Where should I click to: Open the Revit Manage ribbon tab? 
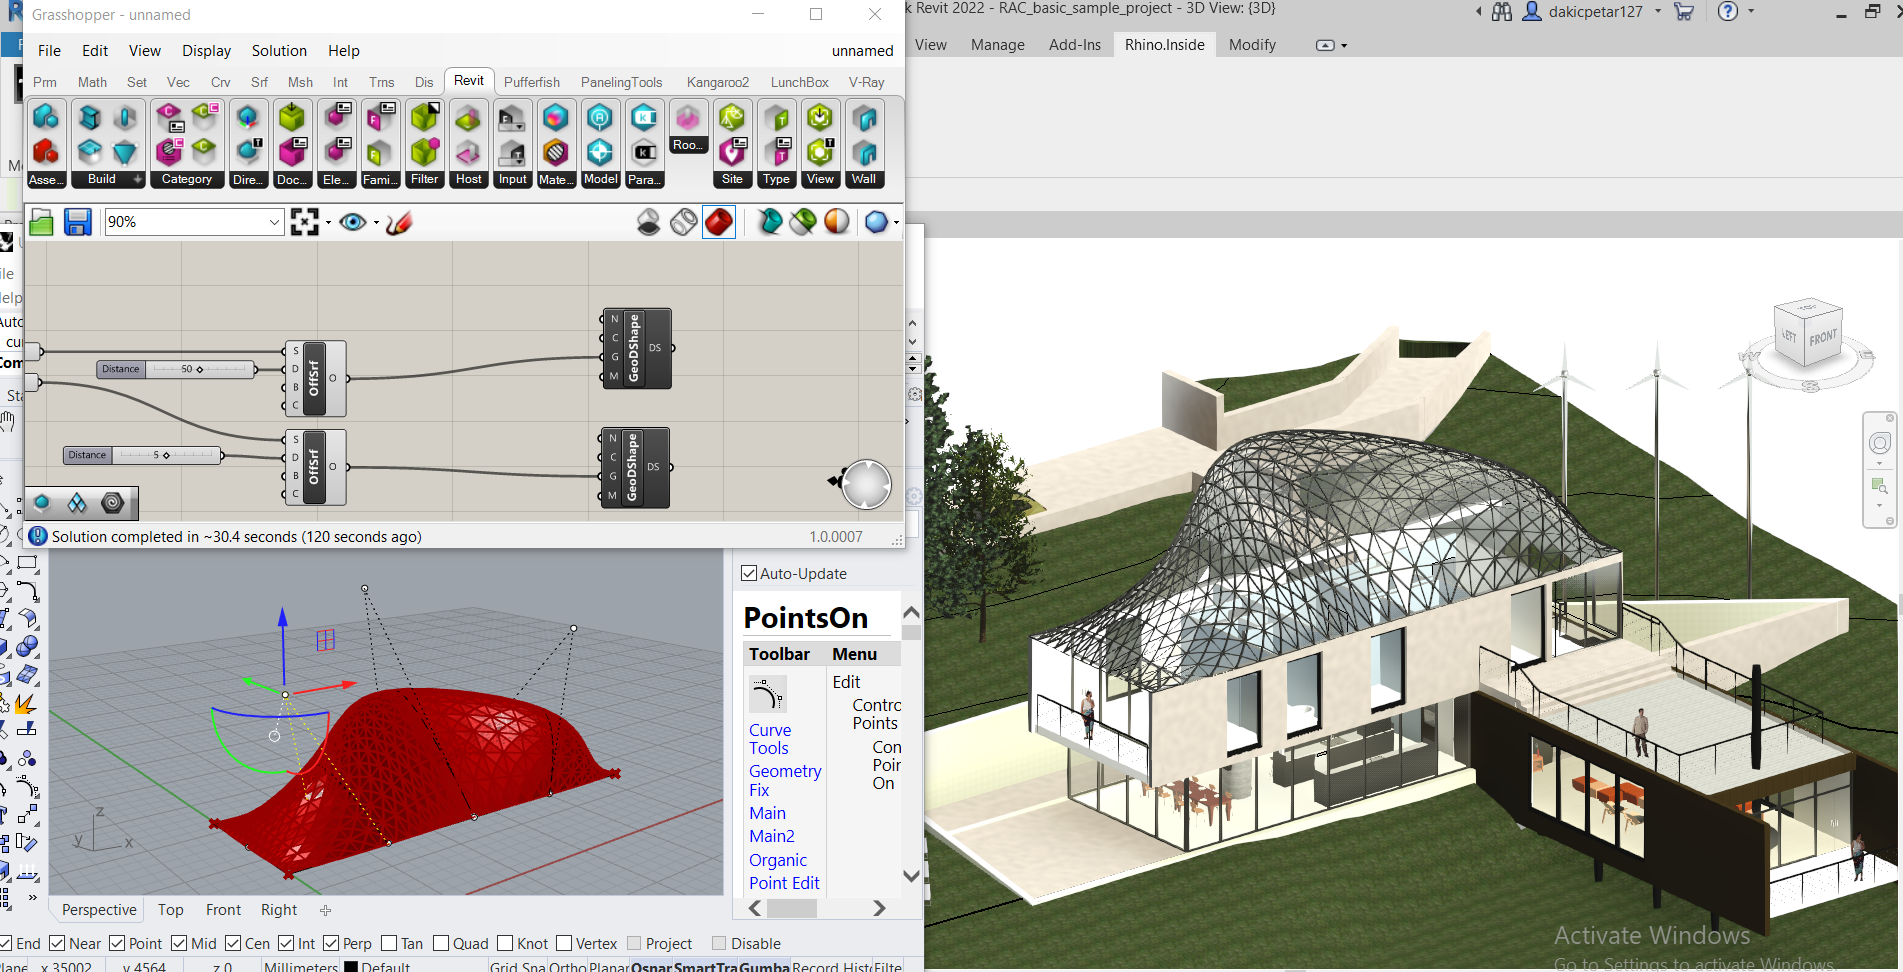(x=998, y=45)
